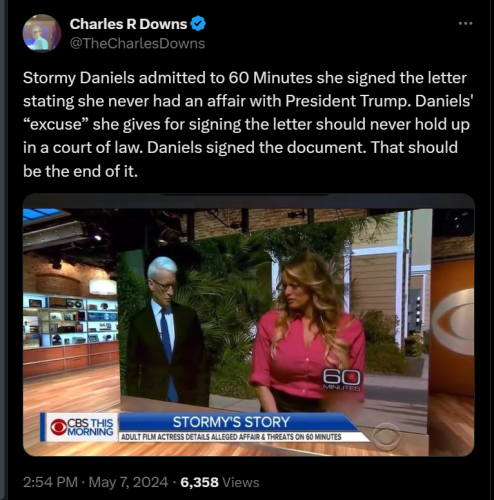Click the CBS This Morning logo in video
Screen dimensions: 494x500
[x=82, y=427]
